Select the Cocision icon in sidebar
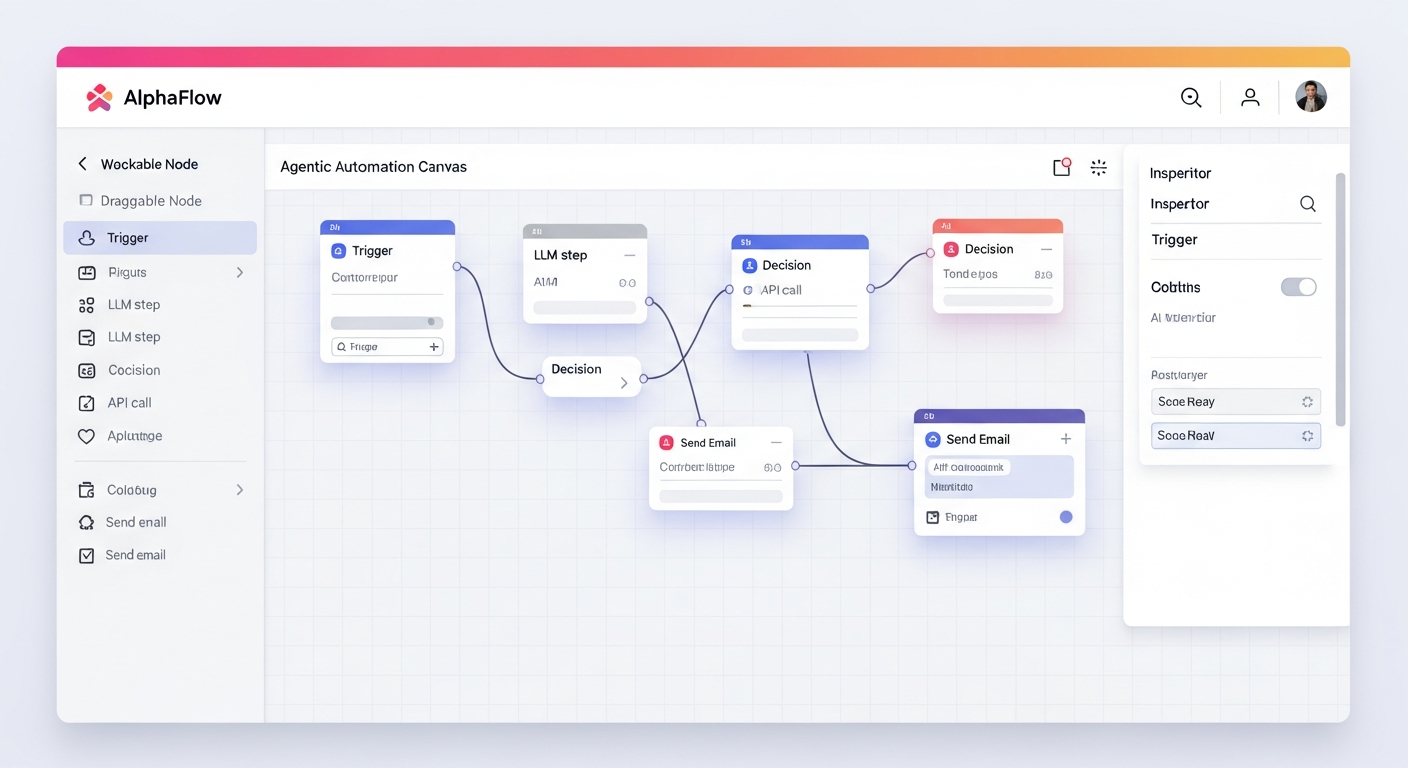The height and width of the screenshot is (768, 1408). tap(87, 370)
